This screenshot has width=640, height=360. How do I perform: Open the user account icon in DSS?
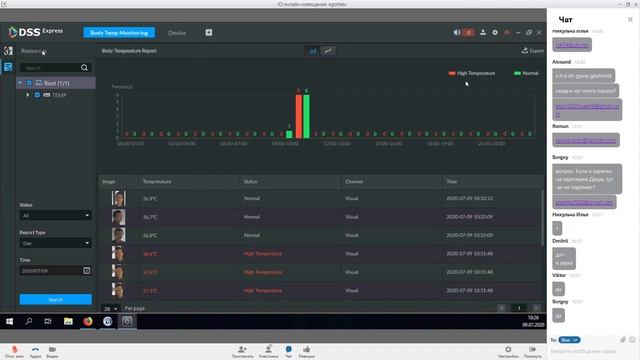483,32
